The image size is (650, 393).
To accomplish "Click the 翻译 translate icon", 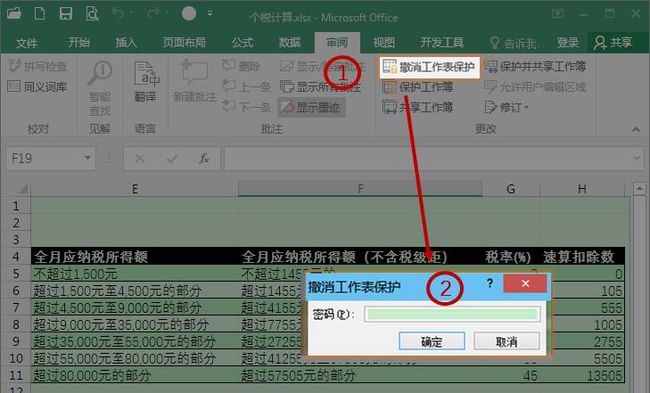I will point(146,82).
